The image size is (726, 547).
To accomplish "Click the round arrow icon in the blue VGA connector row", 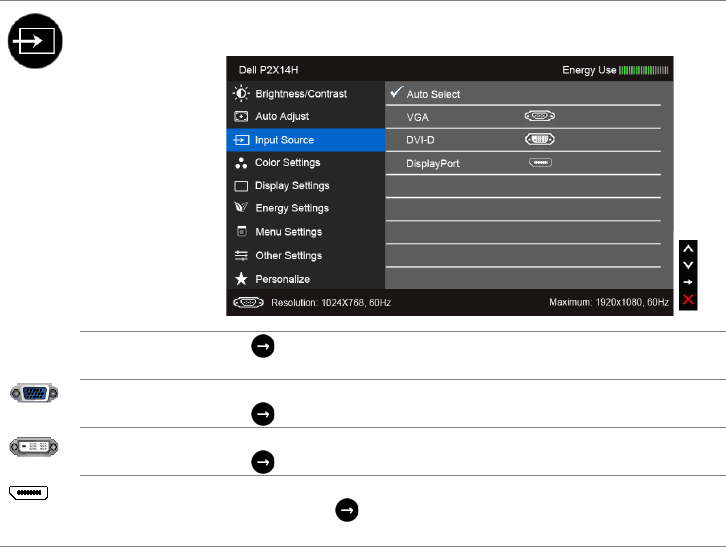I will (x=263, y=414).
